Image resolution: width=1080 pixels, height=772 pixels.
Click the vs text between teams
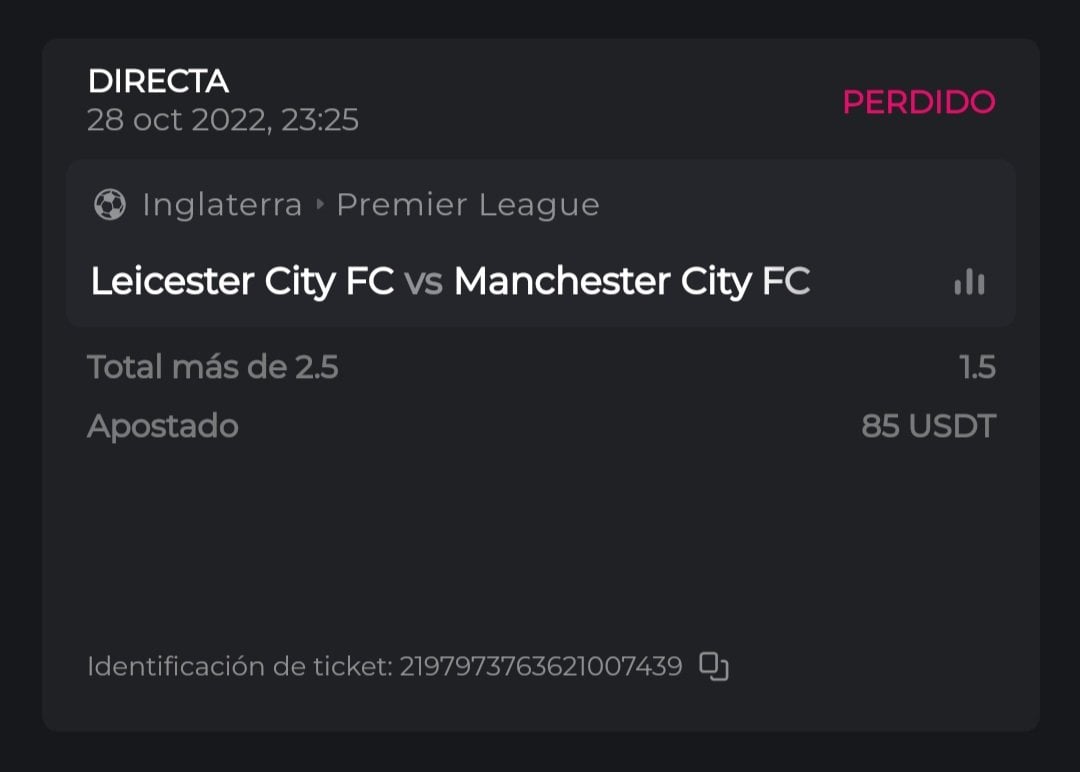coord(423,283)
